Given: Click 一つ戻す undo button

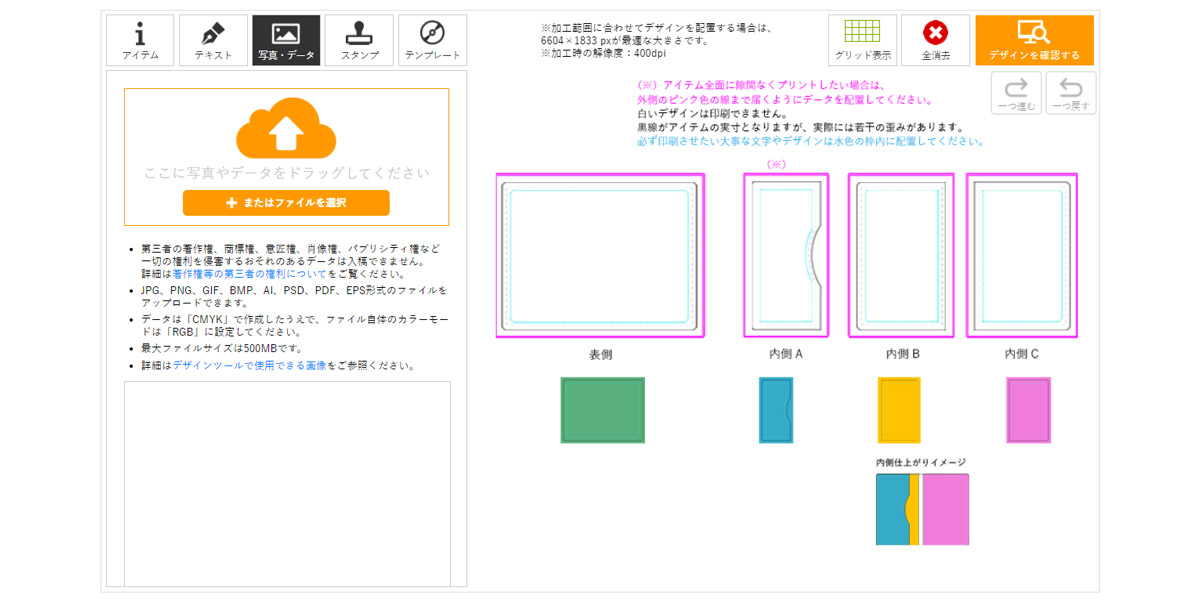Looking at the screenshot, I should [1070, 92].
